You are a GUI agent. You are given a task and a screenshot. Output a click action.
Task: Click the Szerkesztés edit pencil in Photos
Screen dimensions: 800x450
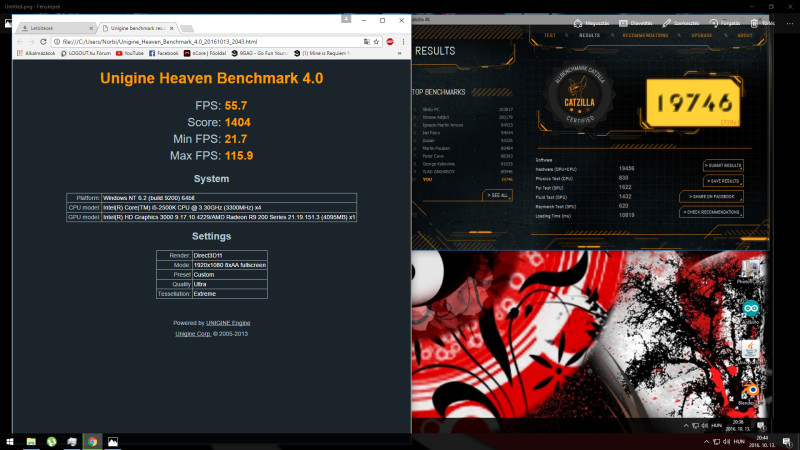666,23
